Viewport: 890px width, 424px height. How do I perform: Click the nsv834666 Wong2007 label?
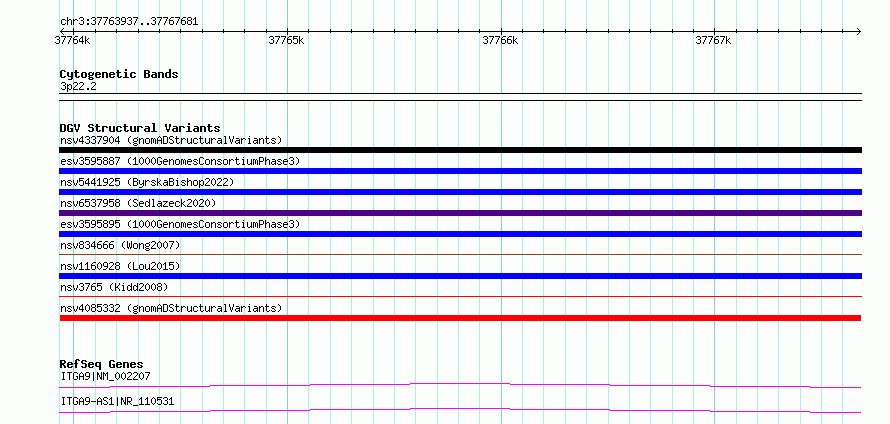click(120, 245)
